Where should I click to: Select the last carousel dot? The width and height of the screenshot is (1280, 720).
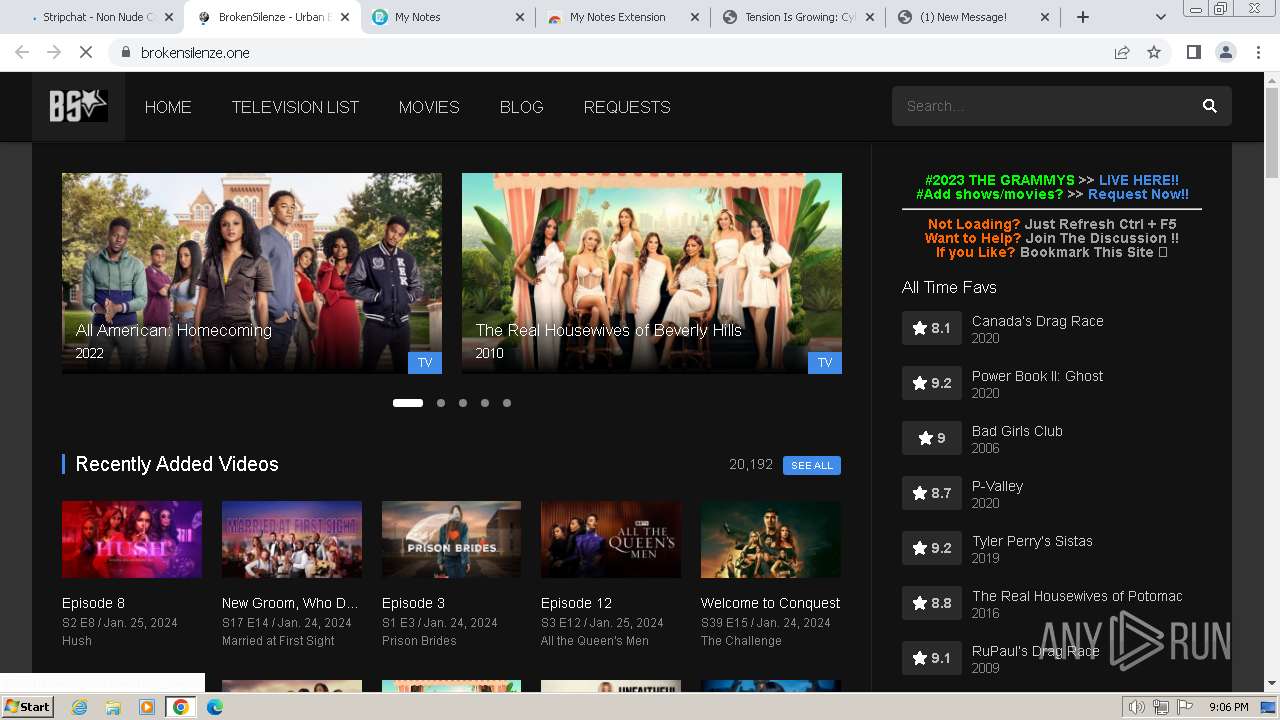[507, 403]
